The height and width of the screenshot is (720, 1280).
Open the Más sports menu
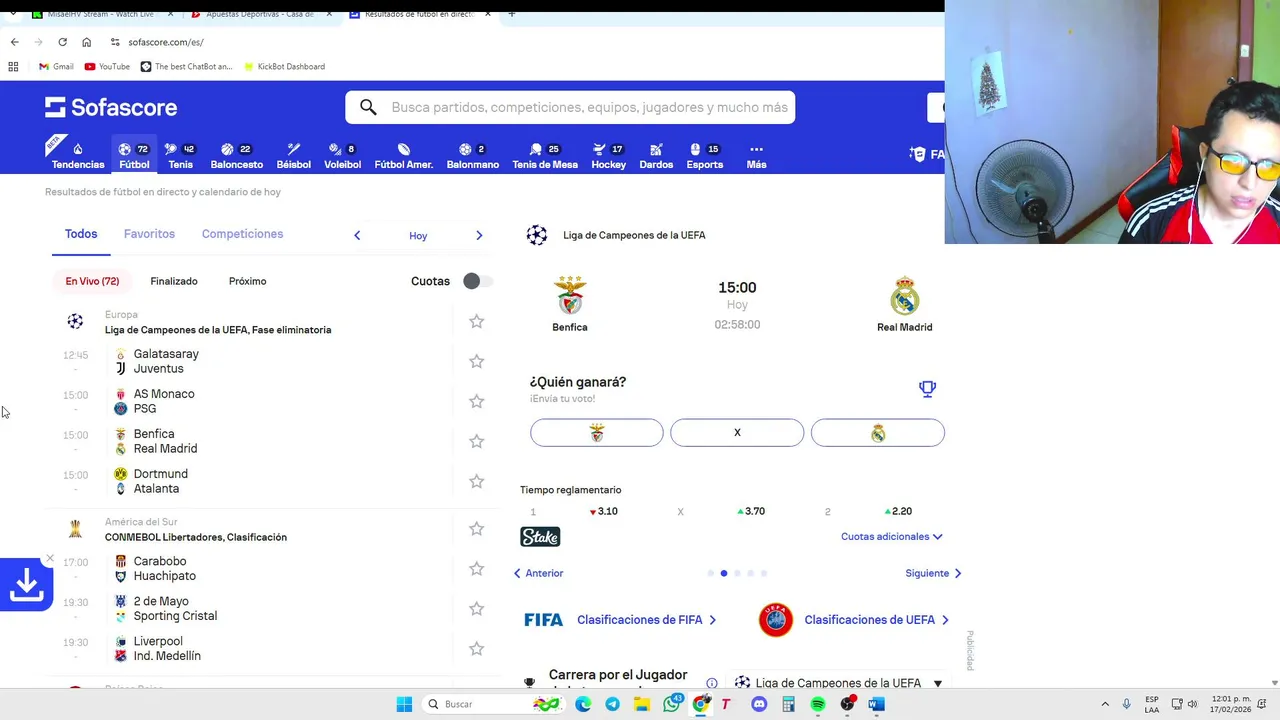click(756, 155)
